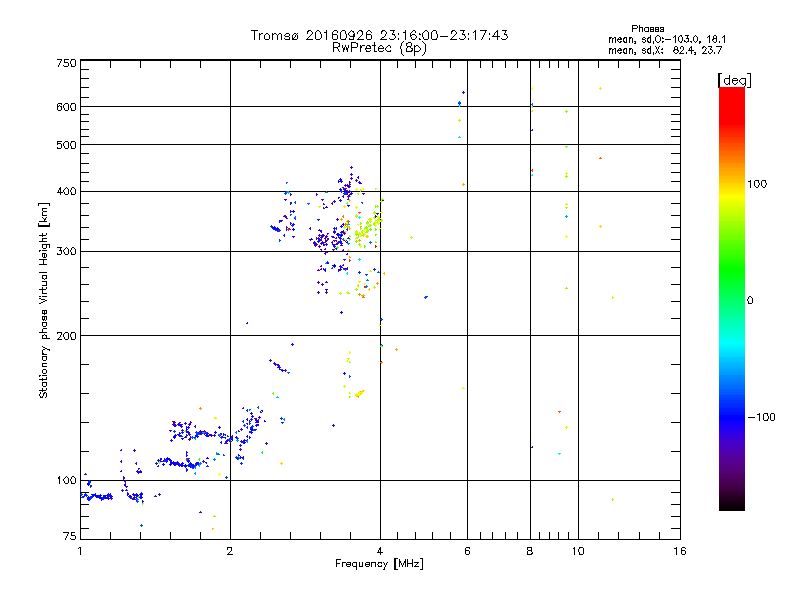This screenshot has width=800, height=600.
Task: Click the y-axis '100' tick label
Action: tap(67, 480)
